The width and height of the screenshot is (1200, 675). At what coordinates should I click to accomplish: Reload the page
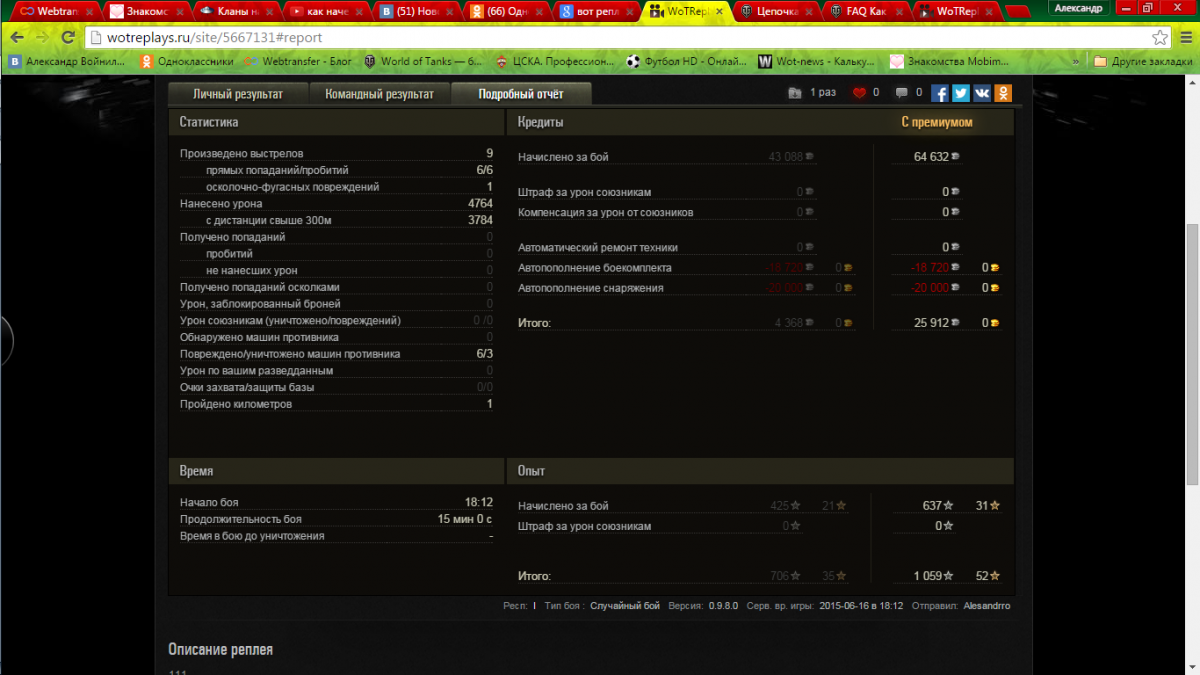[68, 37]
